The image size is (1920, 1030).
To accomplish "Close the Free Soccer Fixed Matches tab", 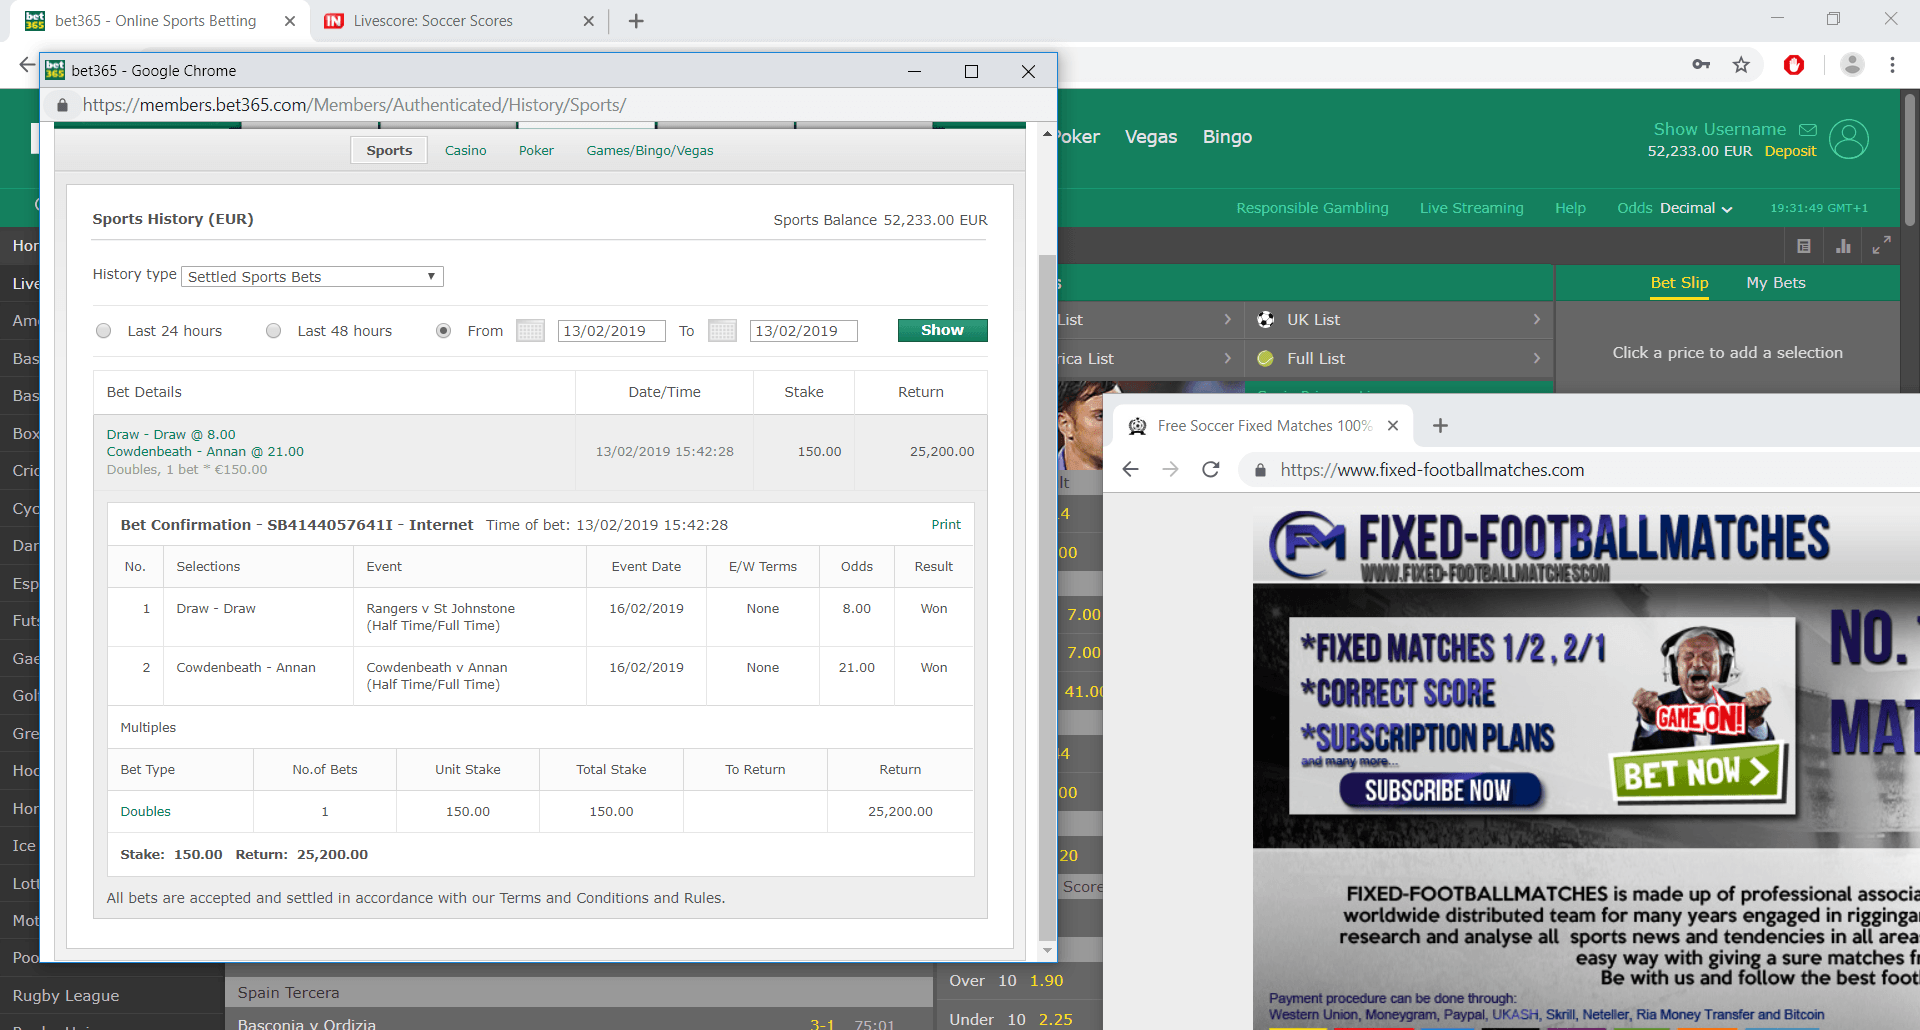I will (x=1393, y=426).
